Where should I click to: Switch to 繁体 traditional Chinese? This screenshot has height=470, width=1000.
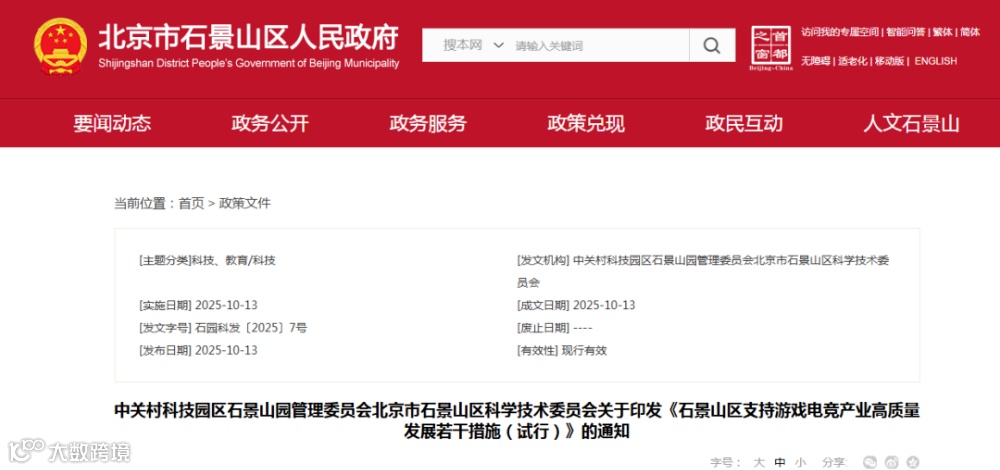pos(942,32)
